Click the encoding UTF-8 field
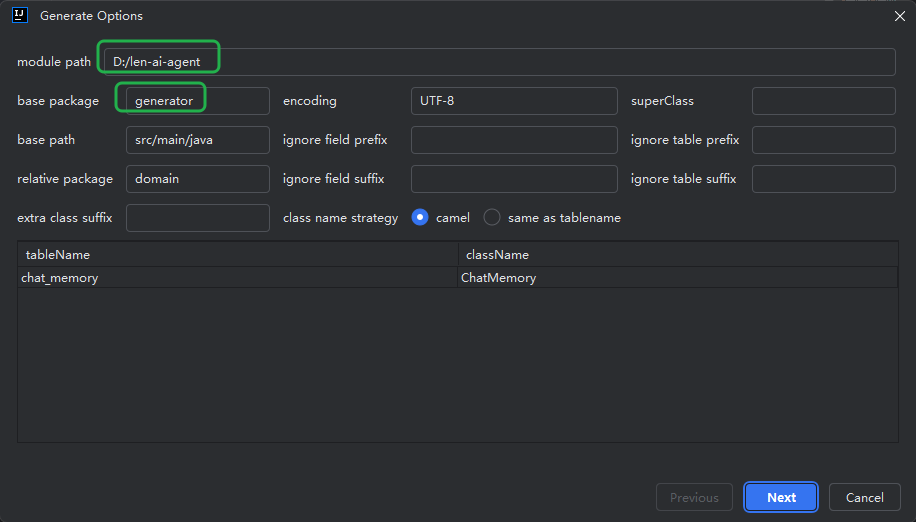 tap(514, 101)
